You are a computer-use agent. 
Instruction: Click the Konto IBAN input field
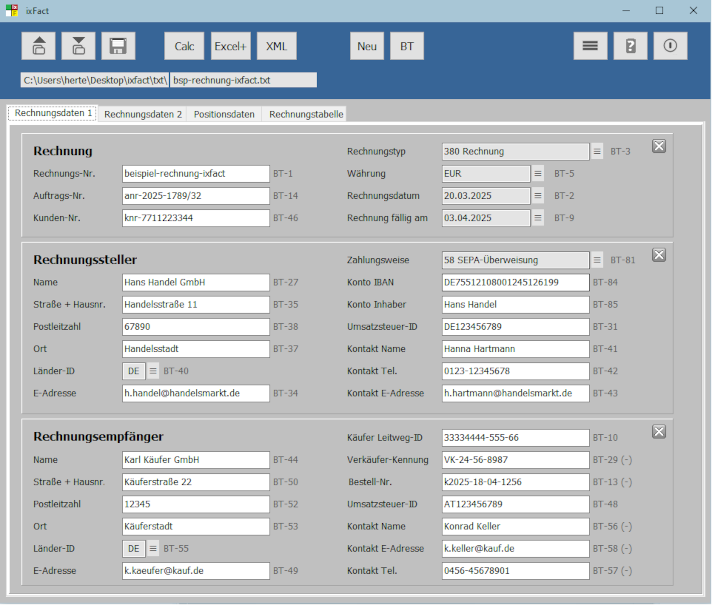(515, 282)
